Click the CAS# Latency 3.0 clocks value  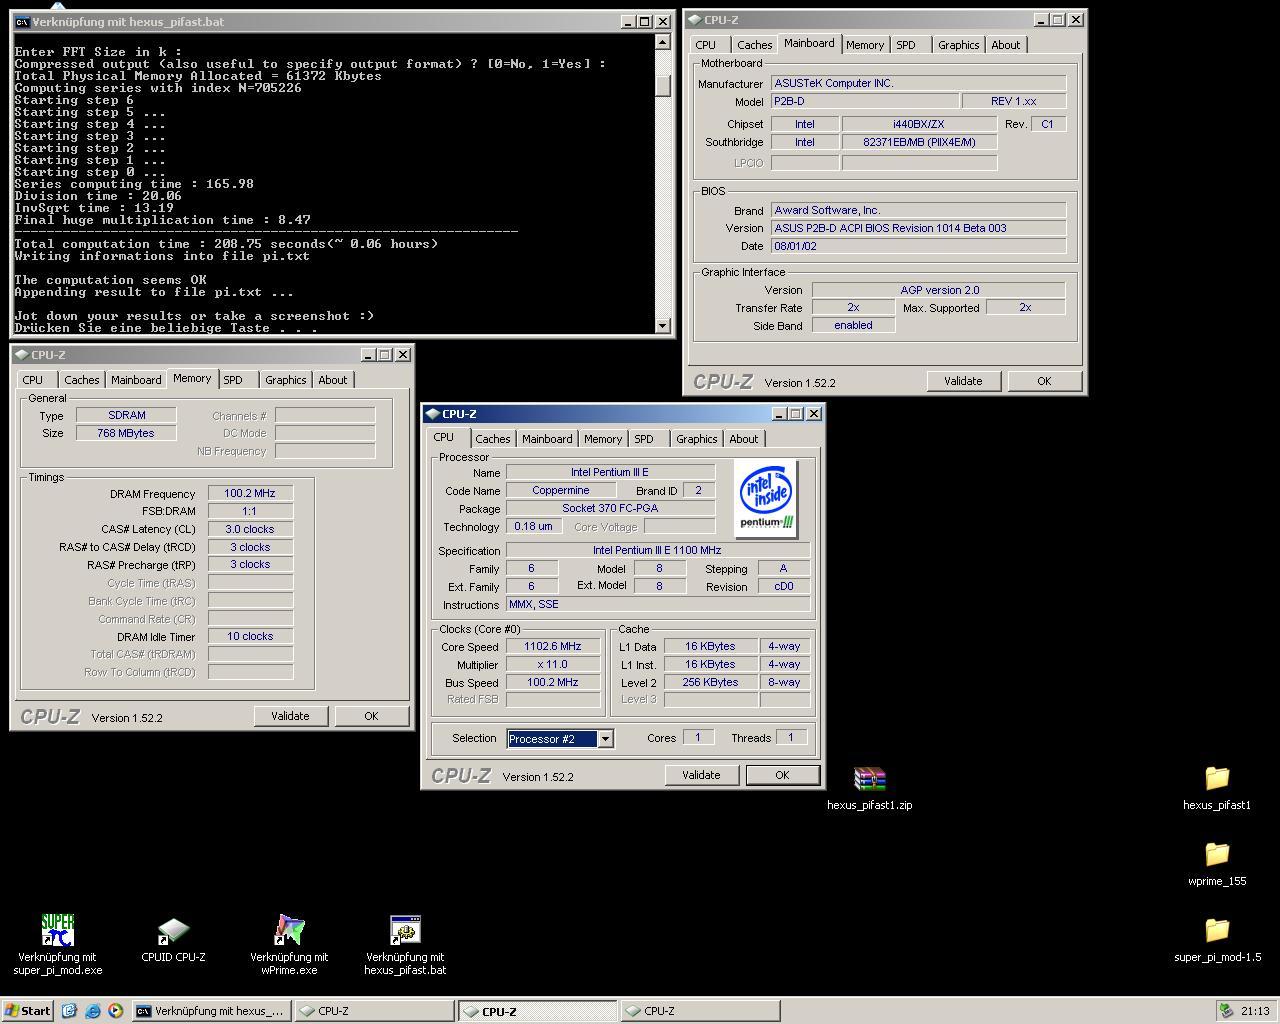point(250,529)
